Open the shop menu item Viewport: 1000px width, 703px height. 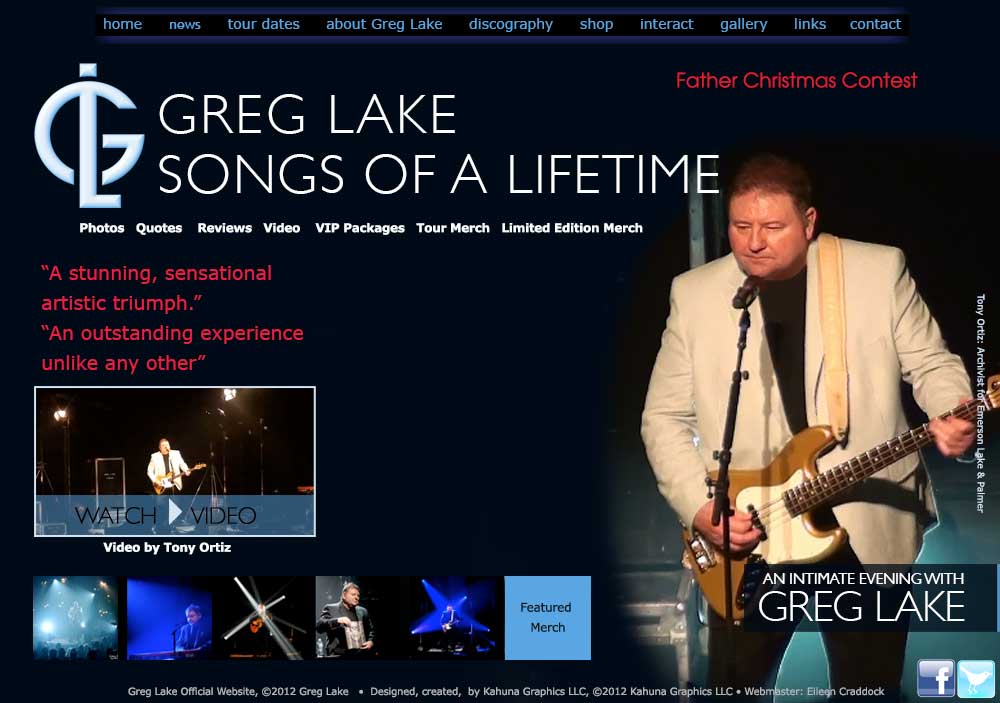(x=596, y=24)
